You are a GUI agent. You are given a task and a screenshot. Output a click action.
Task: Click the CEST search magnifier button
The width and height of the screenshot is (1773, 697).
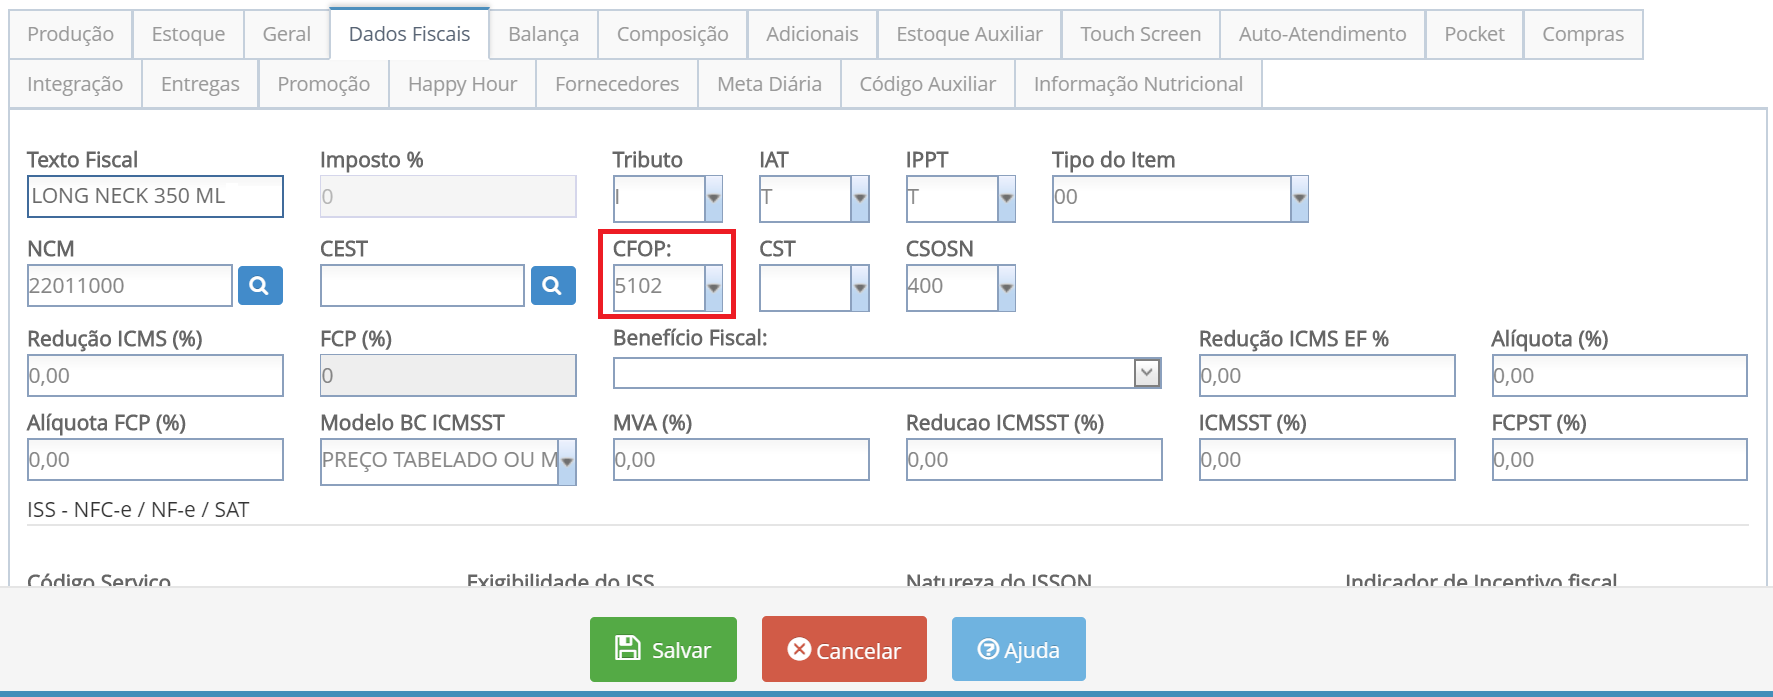tap(553, 286)
